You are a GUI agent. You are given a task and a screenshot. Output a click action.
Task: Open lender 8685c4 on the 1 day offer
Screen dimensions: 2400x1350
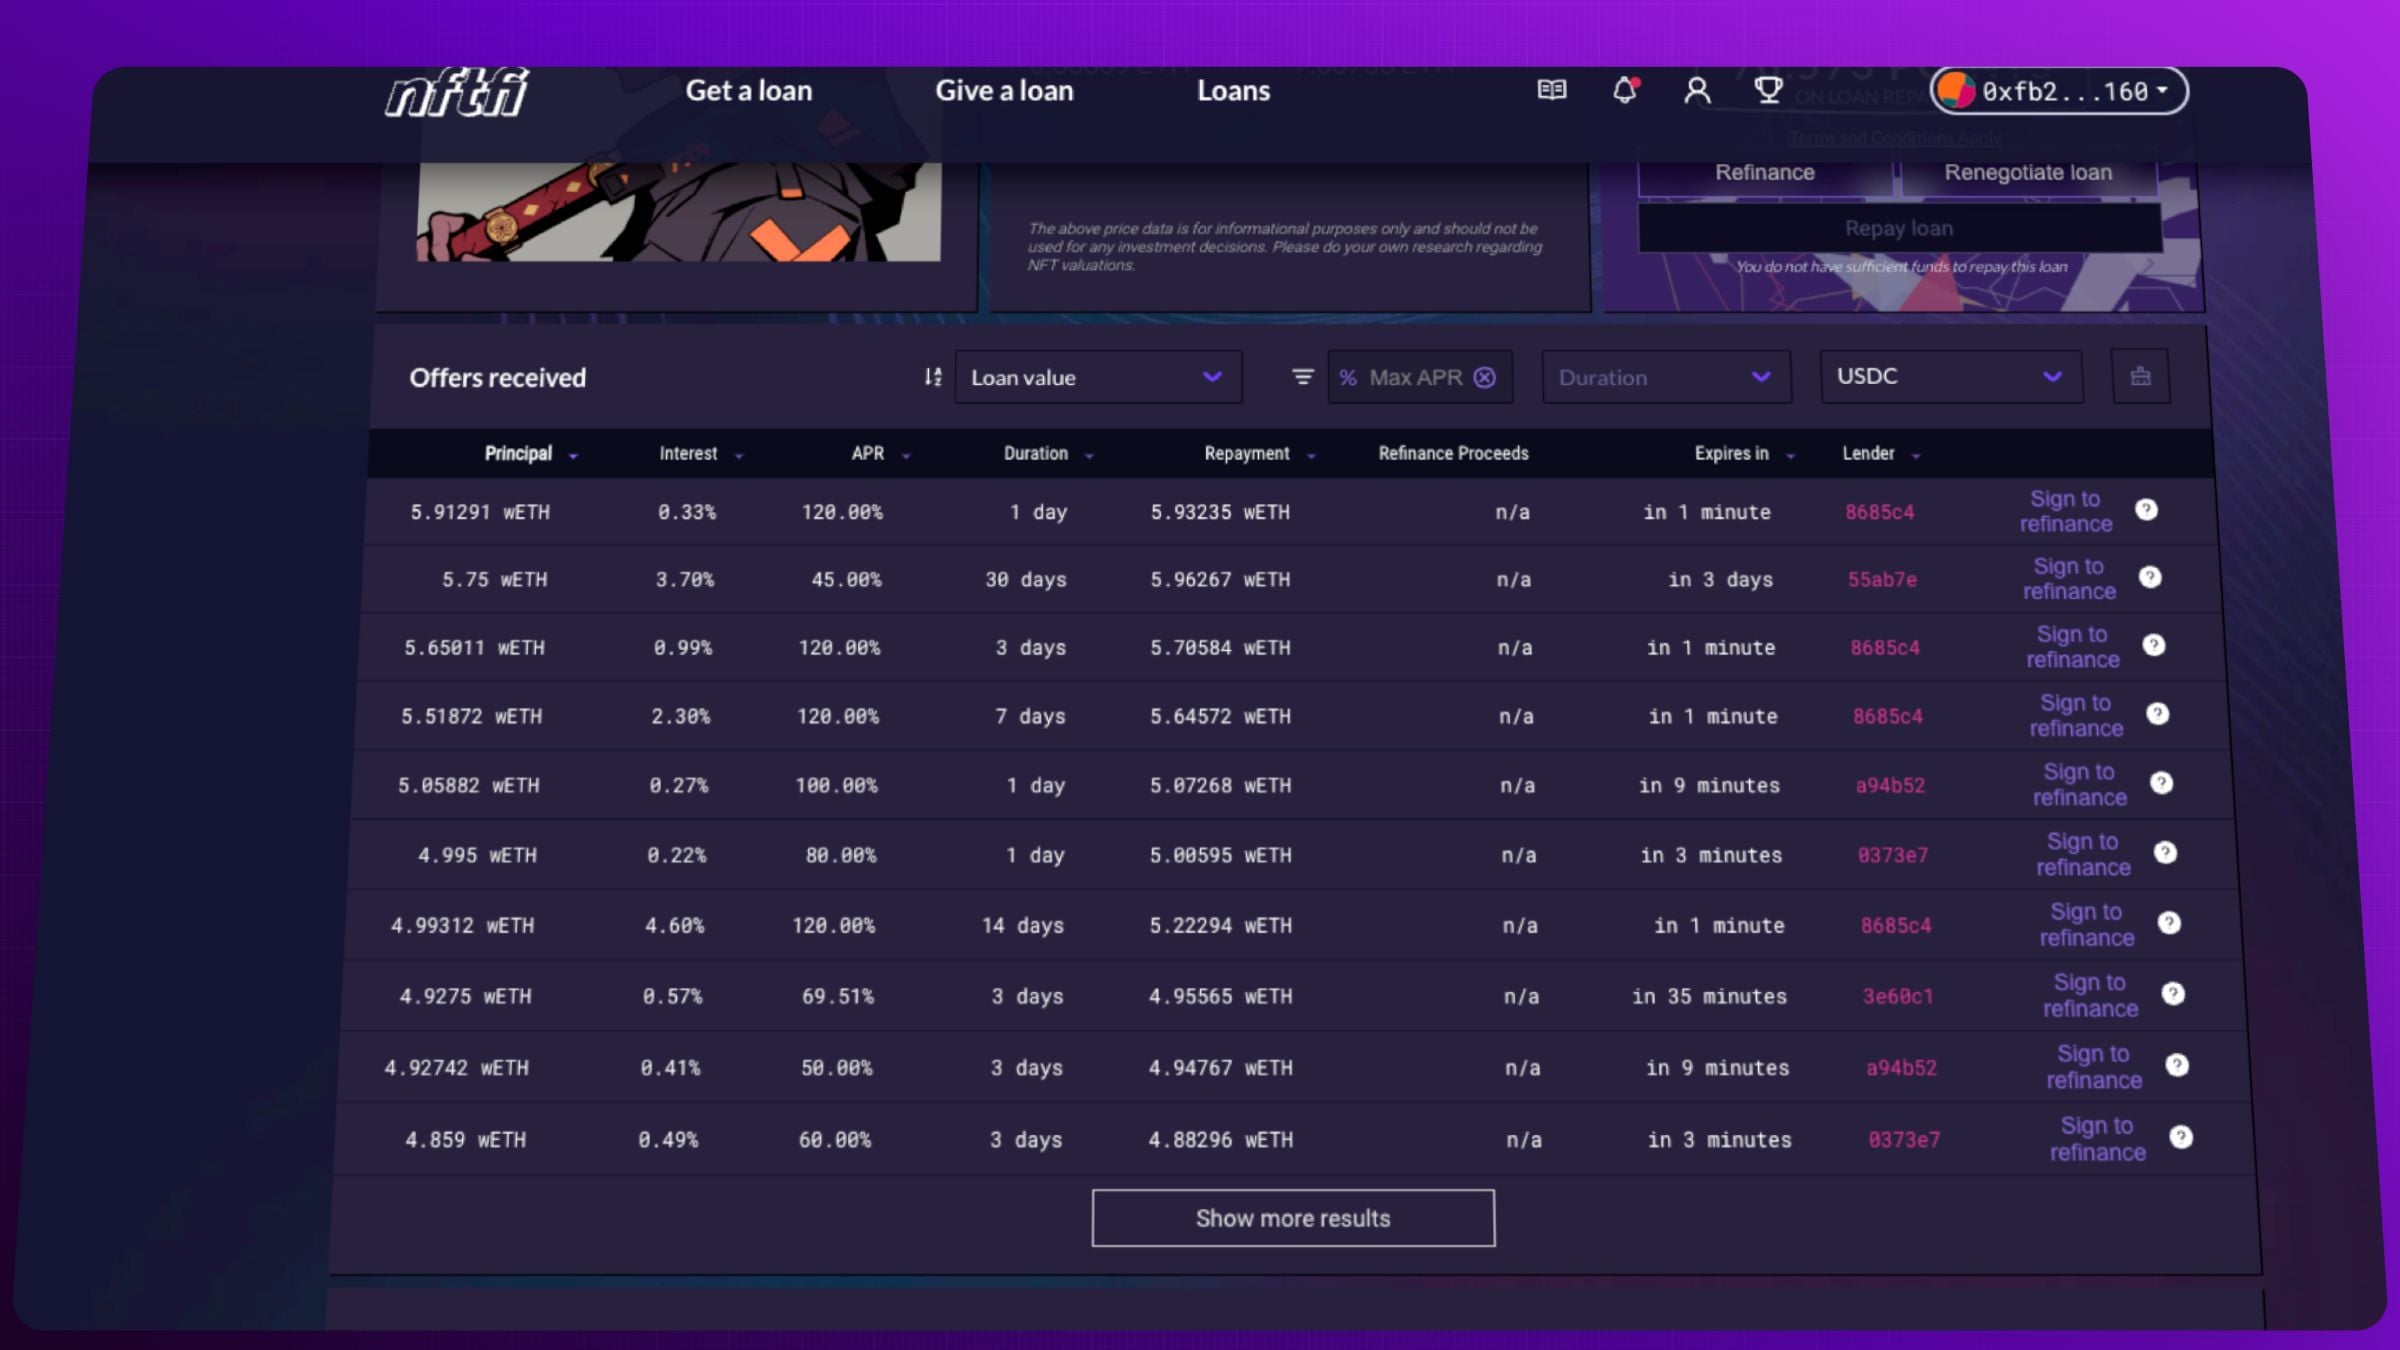[x=1880, y=512]
